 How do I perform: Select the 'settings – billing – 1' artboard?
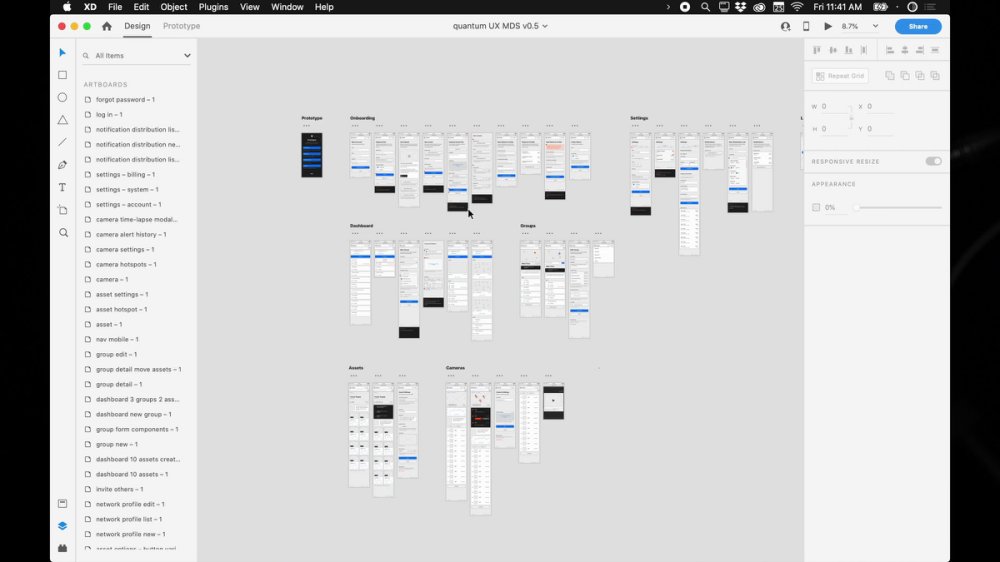pos(125,175)
